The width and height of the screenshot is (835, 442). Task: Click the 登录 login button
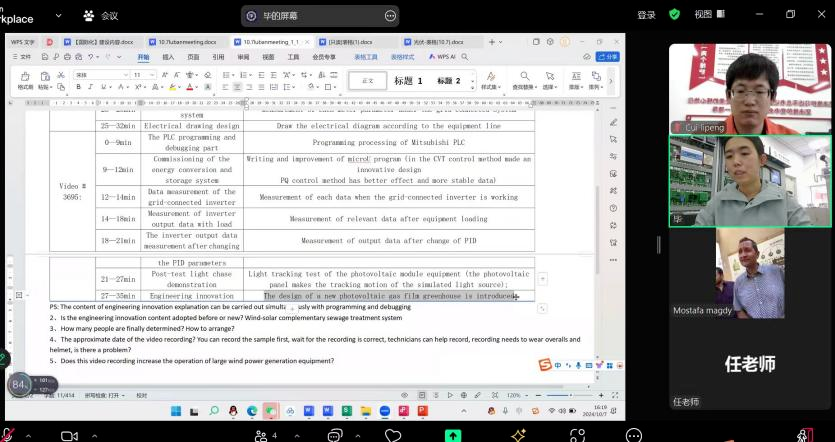pos(646,14)
